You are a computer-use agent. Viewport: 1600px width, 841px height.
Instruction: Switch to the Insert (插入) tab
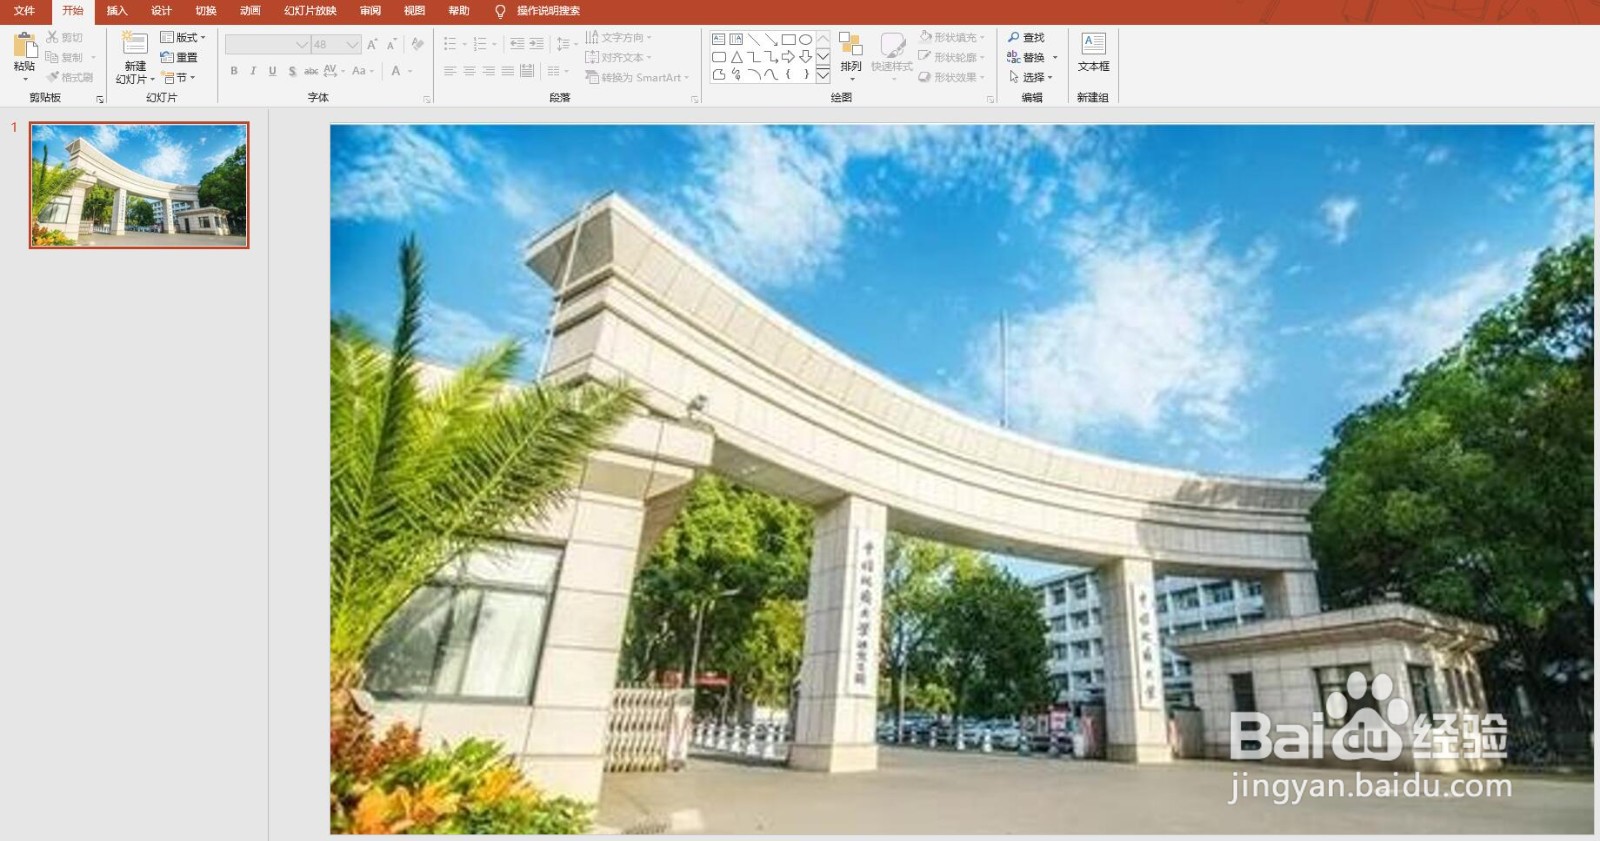[117, 11]
